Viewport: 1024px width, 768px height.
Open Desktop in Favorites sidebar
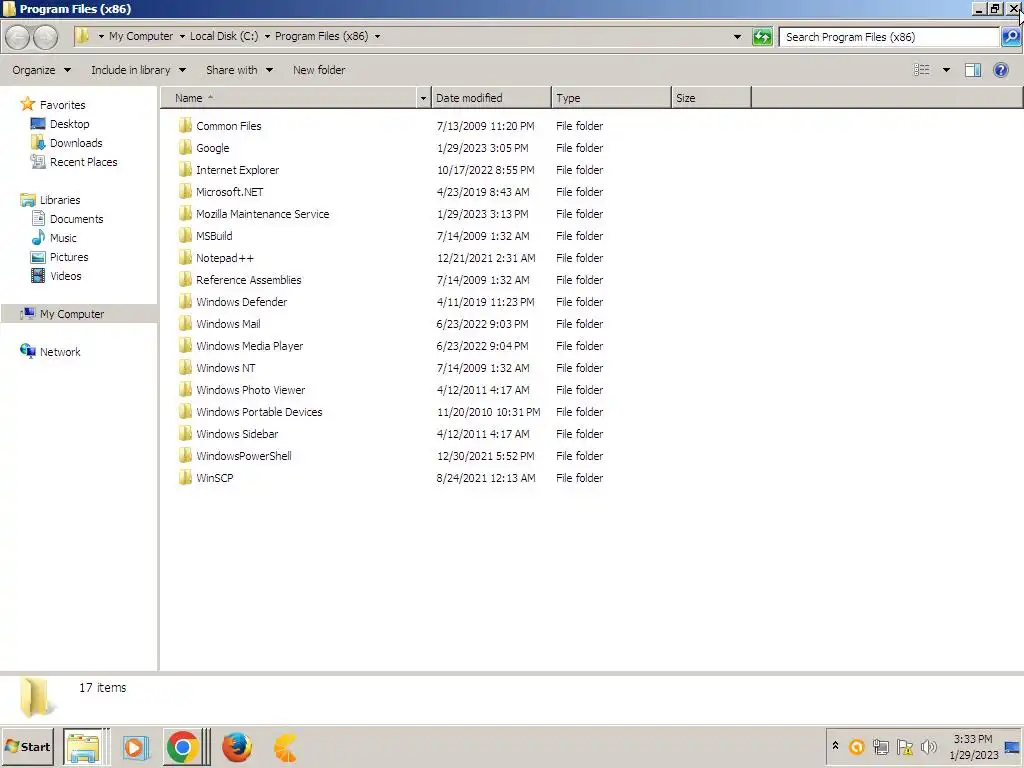coord(69,124)
